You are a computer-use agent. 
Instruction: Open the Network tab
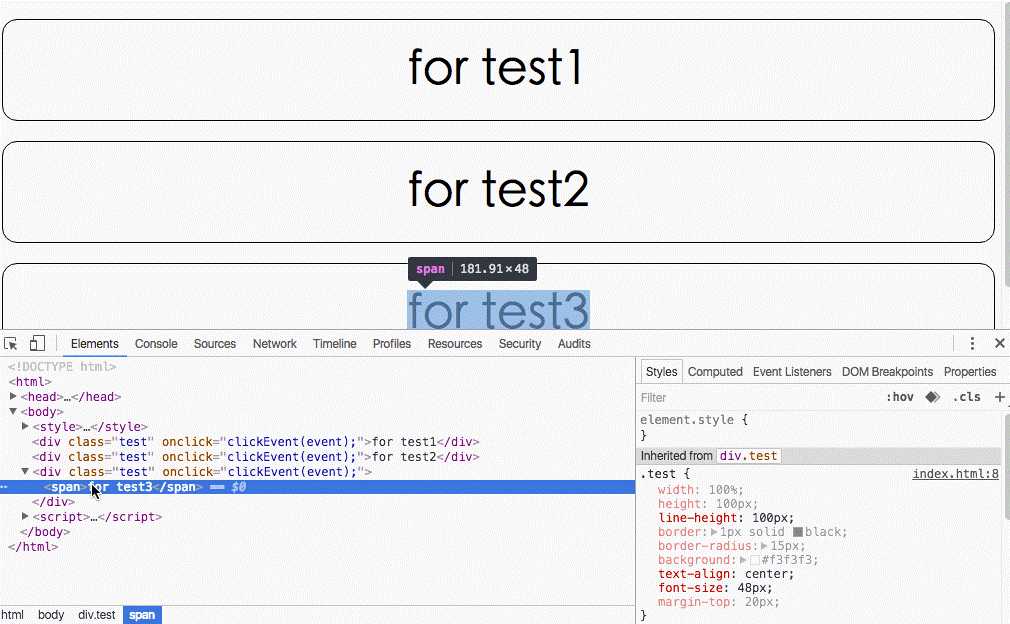(x=274, y=343)
